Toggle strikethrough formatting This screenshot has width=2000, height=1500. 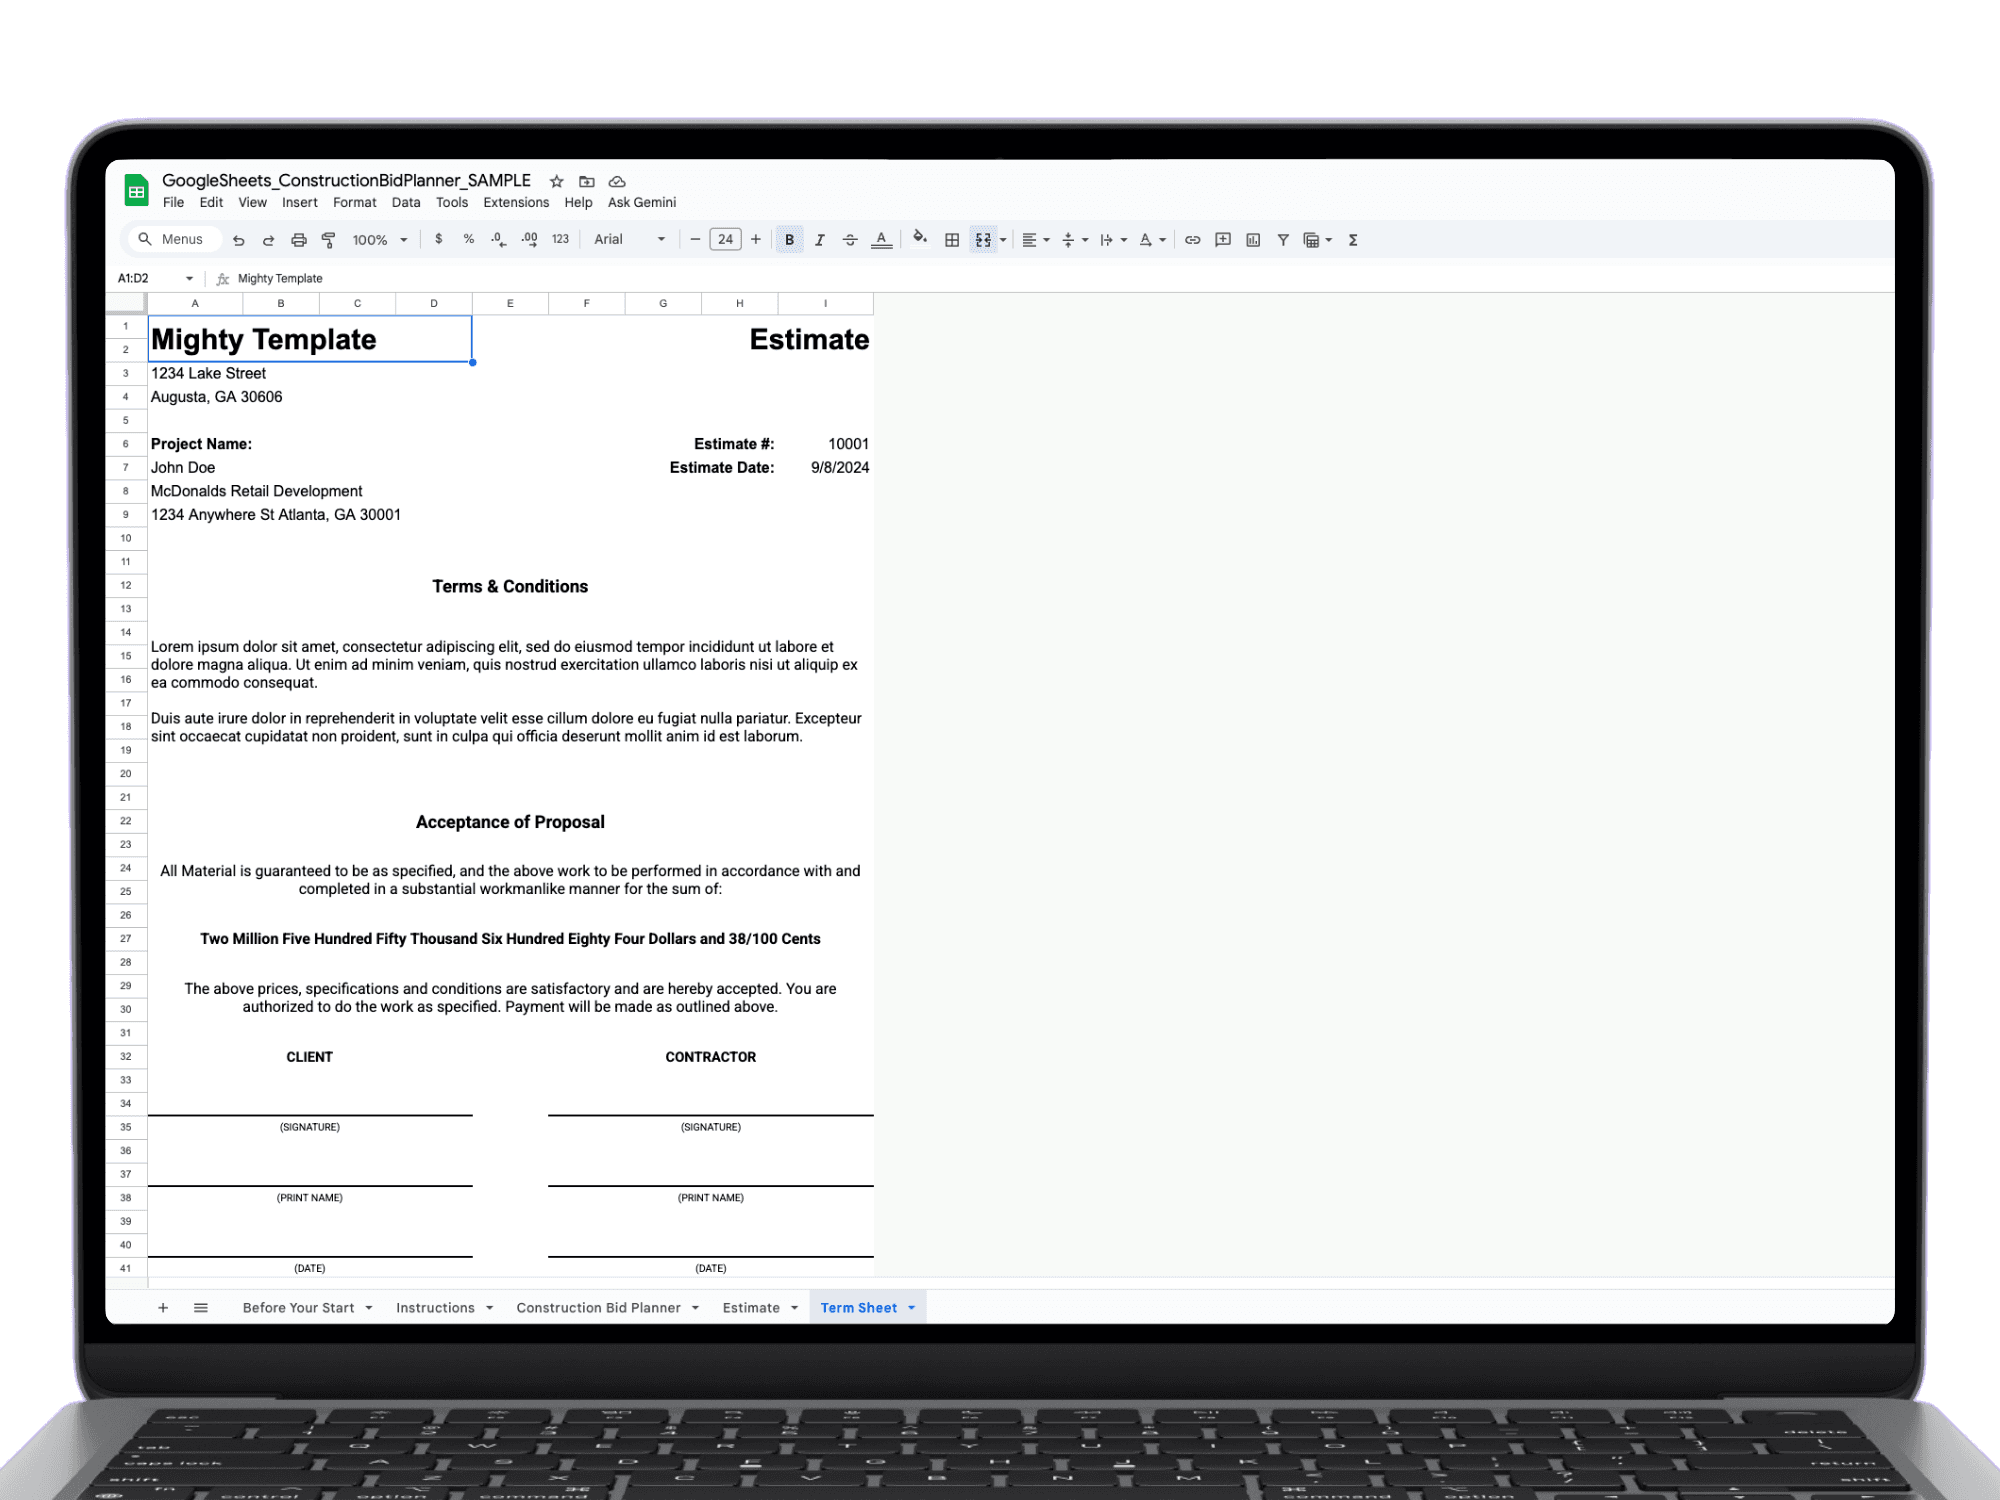tap(850, 240)
